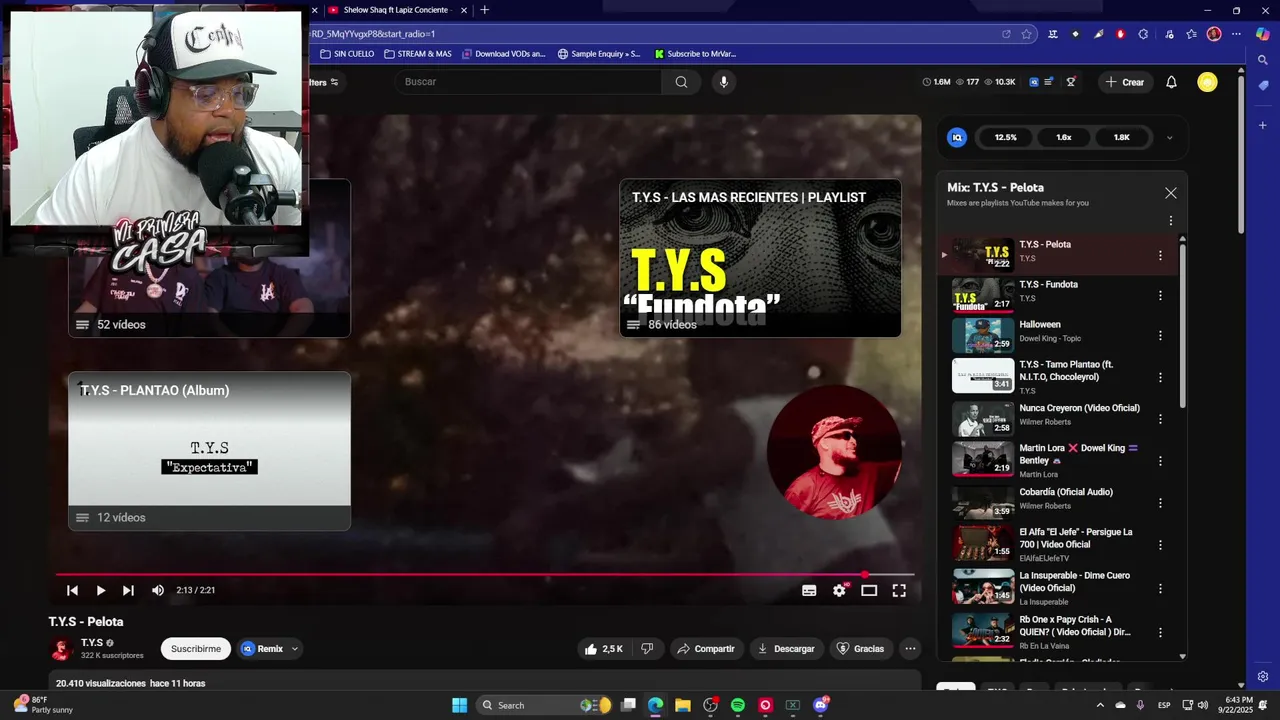Open T.Y.S - LAS MAS RECIENTES playlist card

coord(760,258)
